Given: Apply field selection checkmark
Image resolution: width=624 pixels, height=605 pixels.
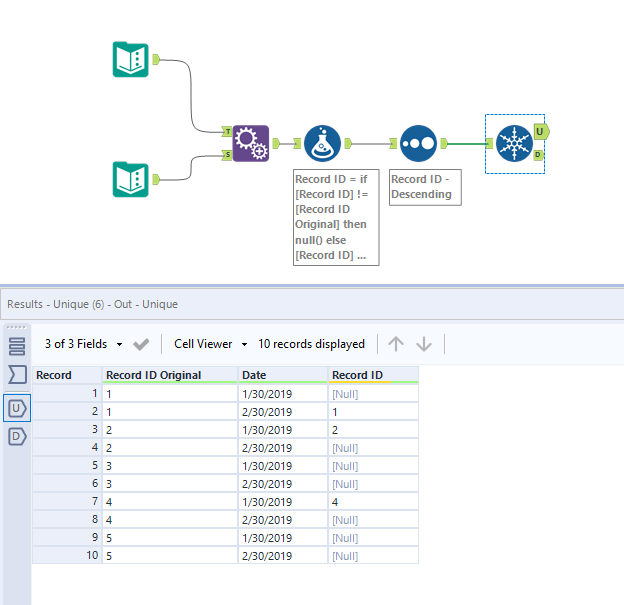Looking at the screenshot, I should (x=141, y=344).
